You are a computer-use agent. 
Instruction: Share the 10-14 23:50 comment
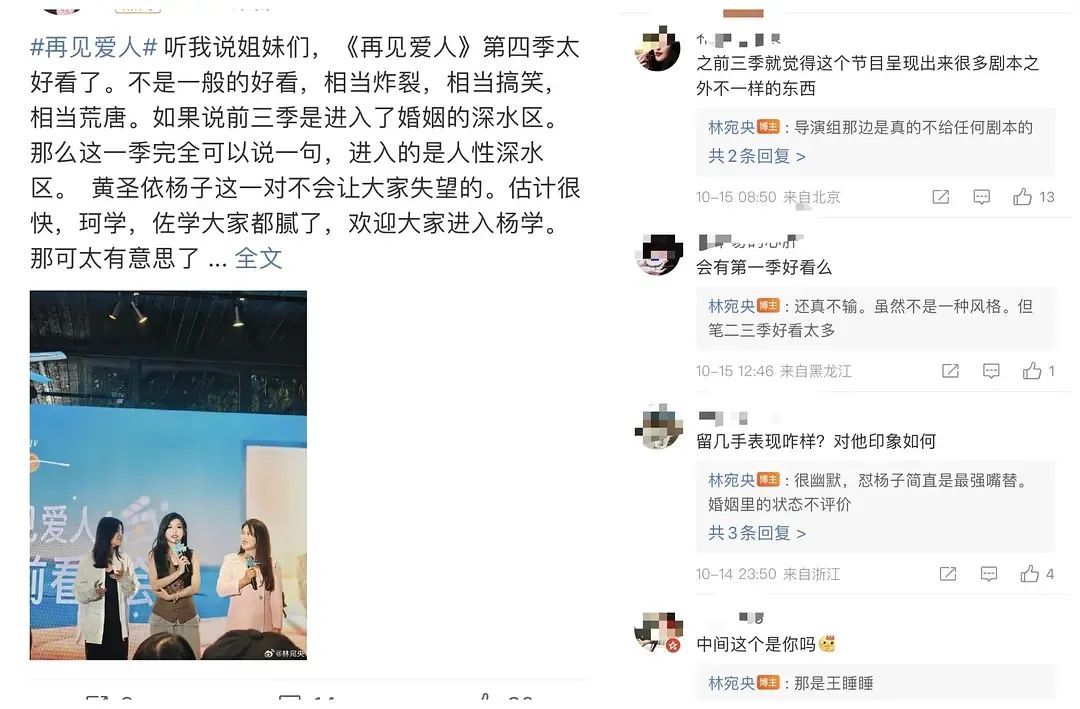click(x=948, y=574)
